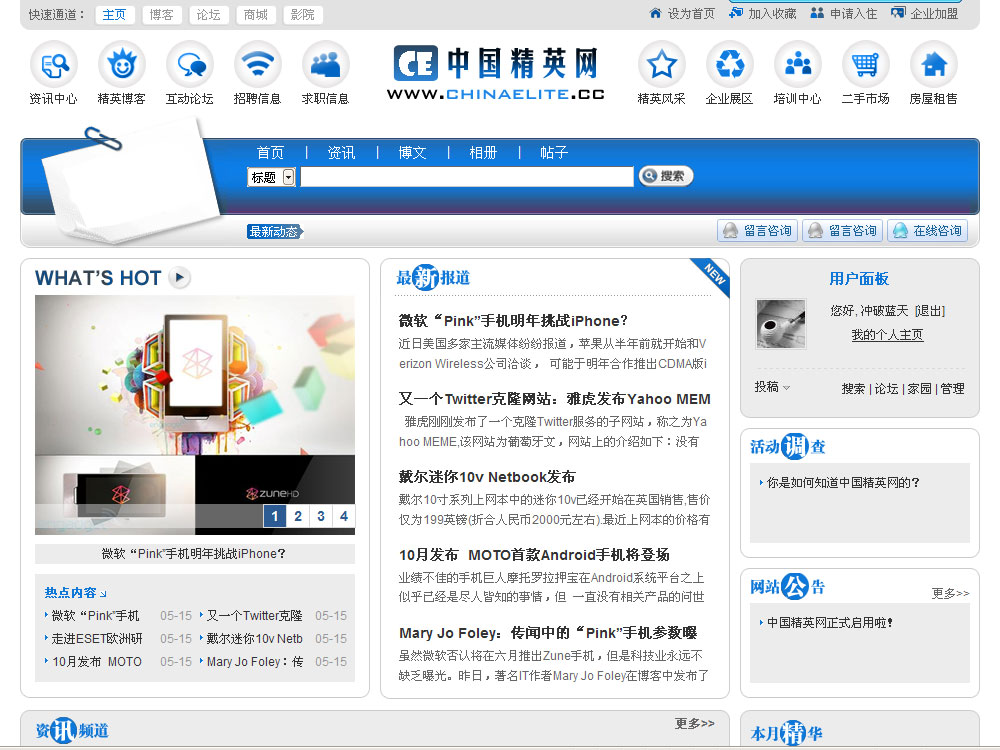This screenshot has height=750, width=1000.
Task: Click the first 留言咨询 button
Action: click(x=758, y=230)
